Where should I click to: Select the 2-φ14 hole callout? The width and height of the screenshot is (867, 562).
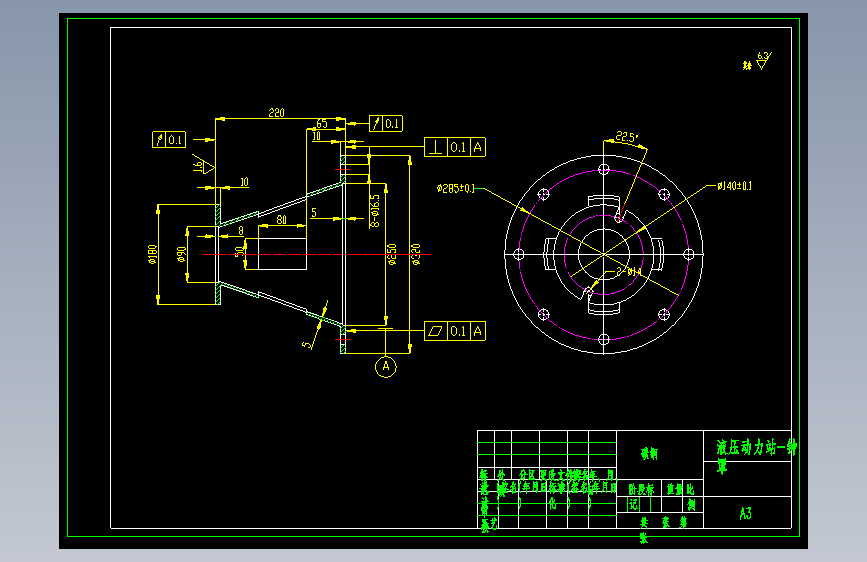point(629,272)
